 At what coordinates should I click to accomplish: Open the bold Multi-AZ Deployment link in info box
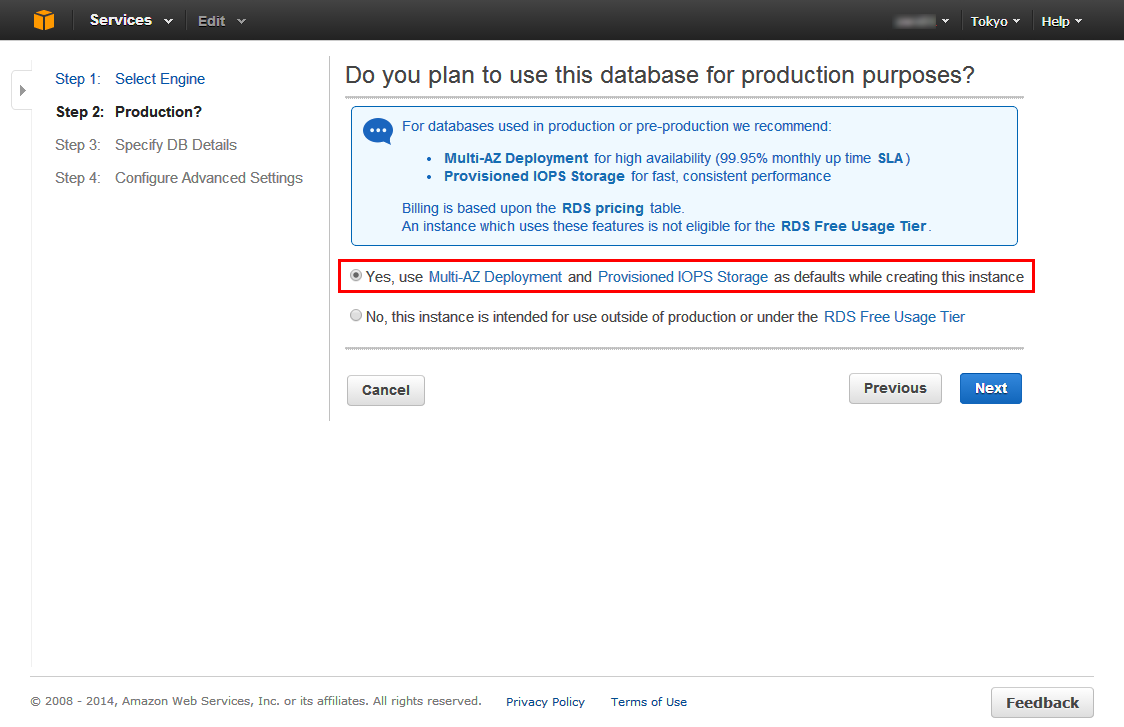pyautogui.click(x=516, y=158)
